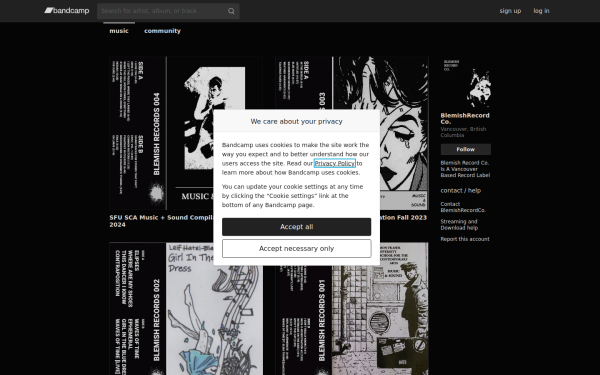Open the Compilation Fall 2023 title link
The image size is (600, 375).
tap(403, 217)
